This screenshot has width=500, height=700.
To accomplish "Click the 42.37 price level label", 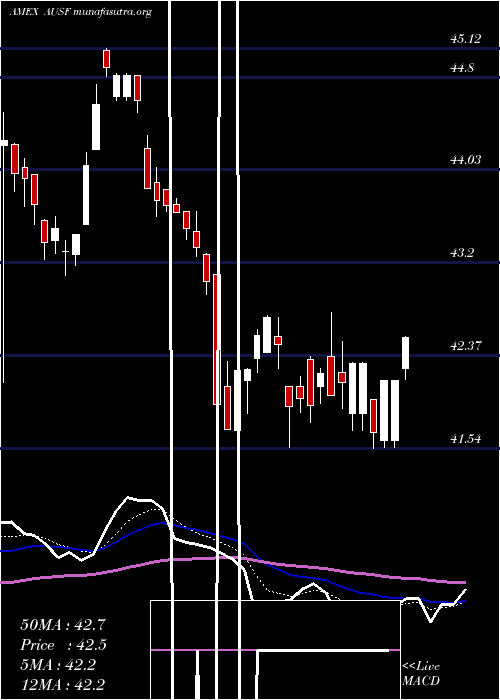I will point(466,346).
